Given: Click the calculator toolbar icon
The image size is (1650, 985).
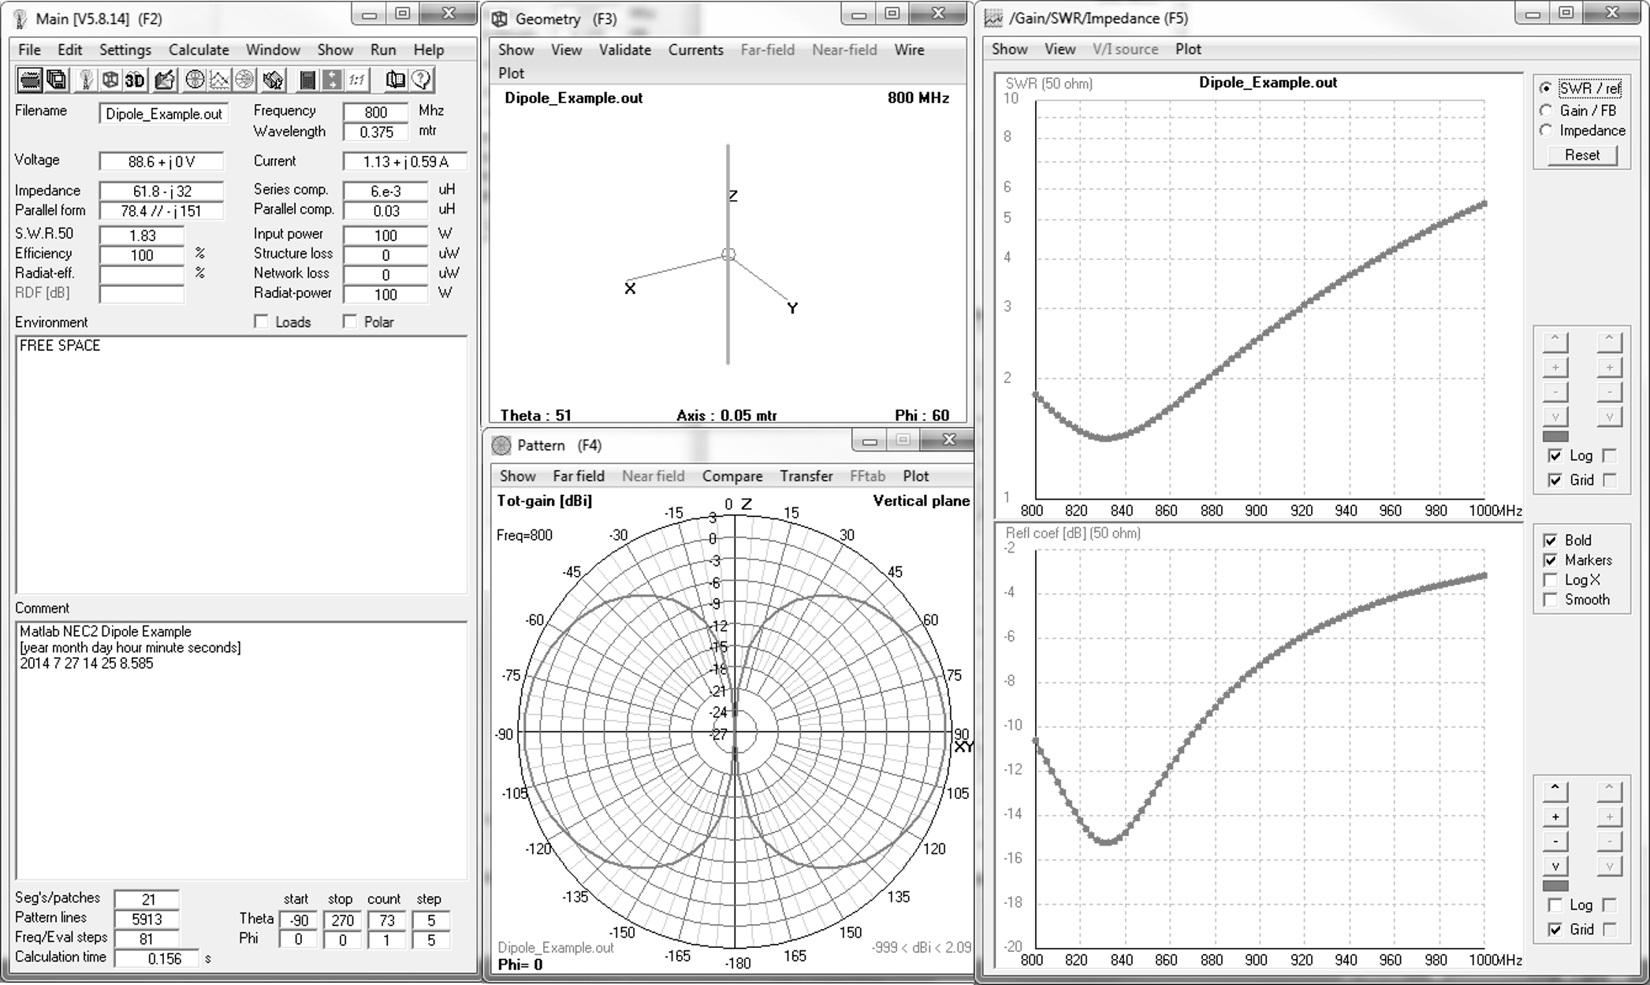Looking at the screenshot, I should (308, 80).
